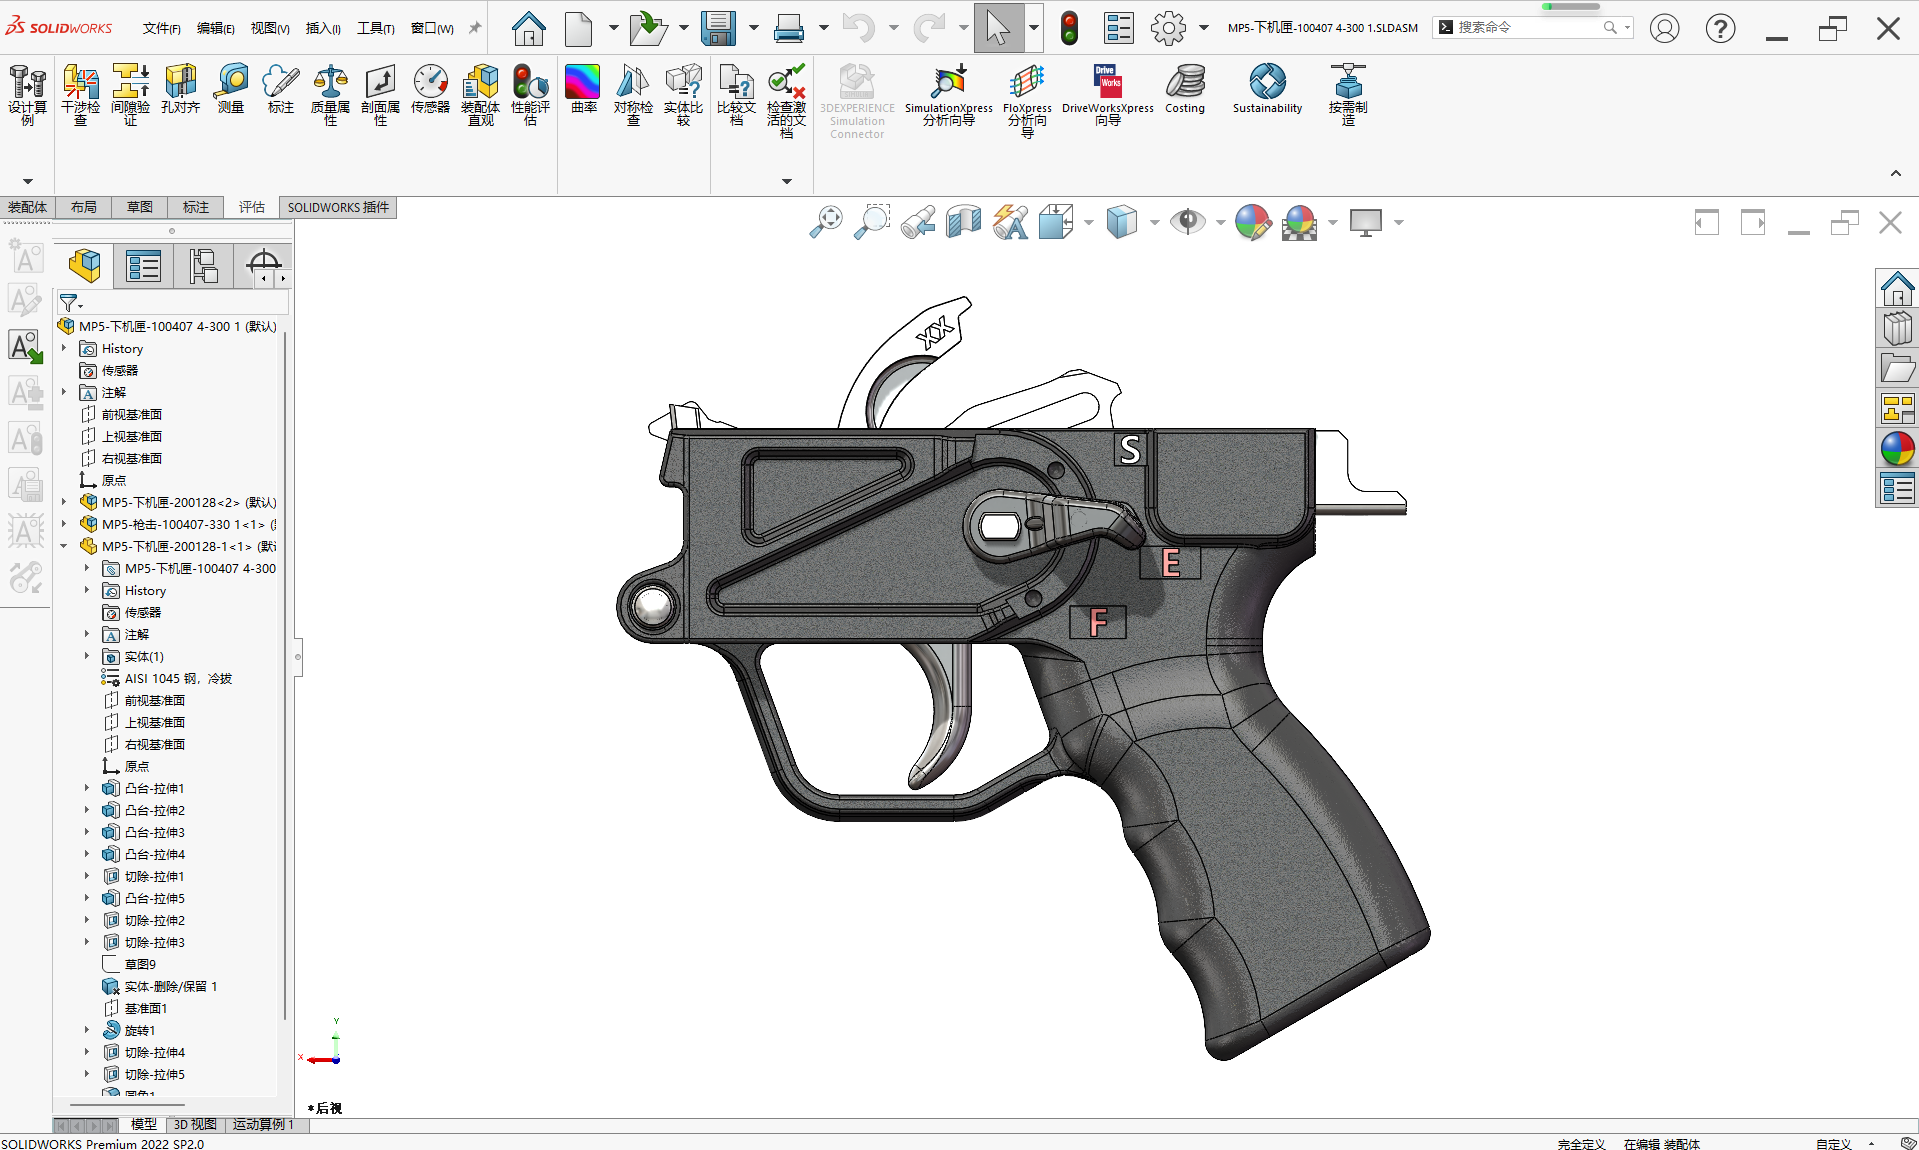Viewport: 1919px width, 1150px height.
Task: Open the FeatureManager design tree tab
Action: pyautogui.click(x=85, y=266)
